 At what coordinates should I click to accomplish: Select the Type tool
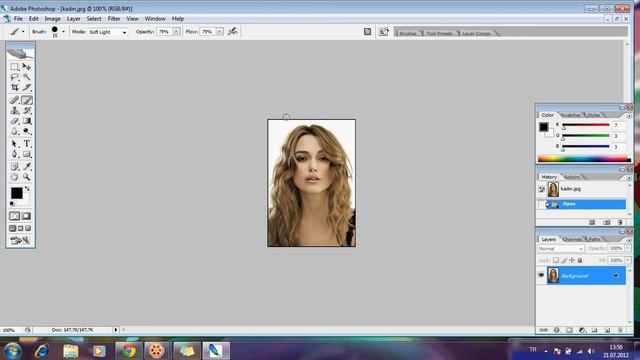[27, 144]
